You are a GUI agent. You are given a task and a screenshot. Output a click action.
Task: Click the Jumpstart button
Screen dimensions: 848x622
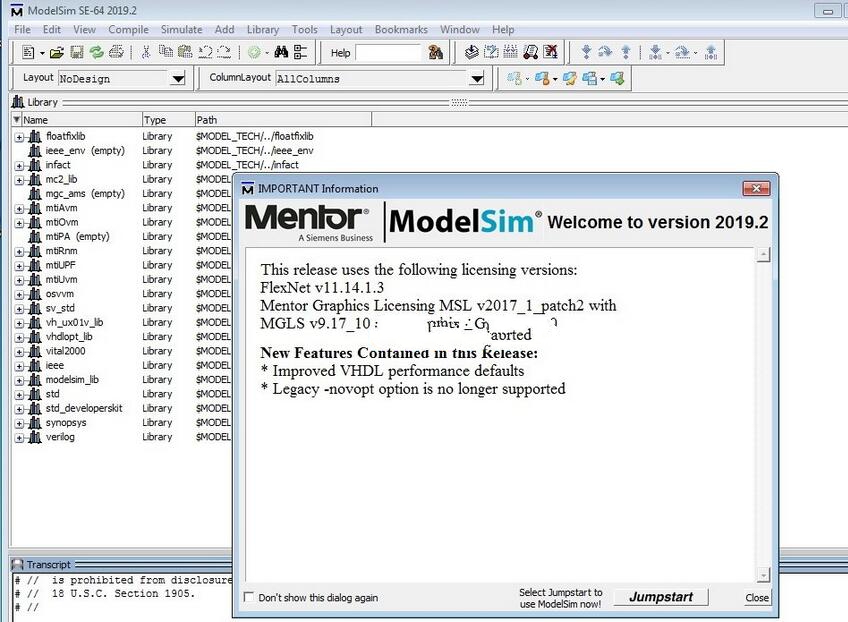click(x=661, y=597)
